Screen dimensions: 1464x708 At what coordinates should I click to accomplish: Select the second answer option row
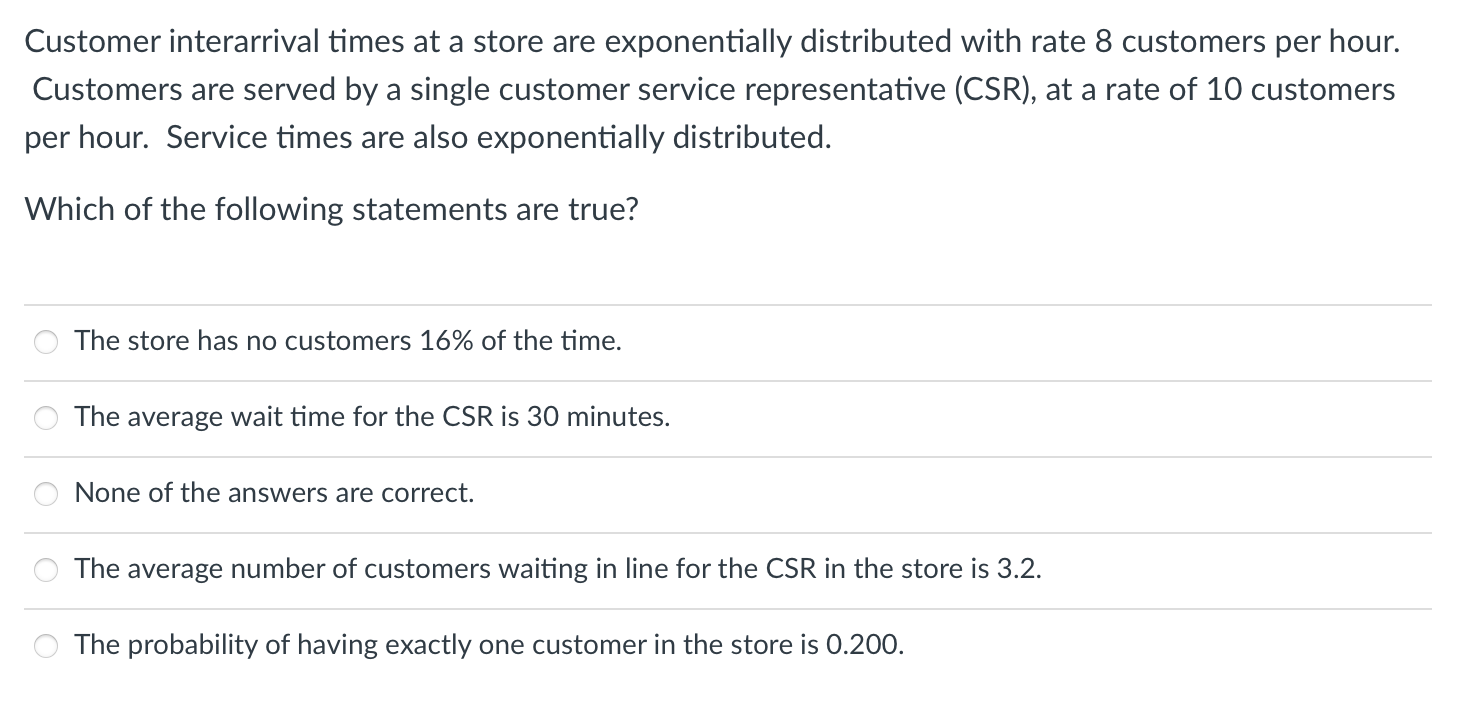click(x=400, y=417)
